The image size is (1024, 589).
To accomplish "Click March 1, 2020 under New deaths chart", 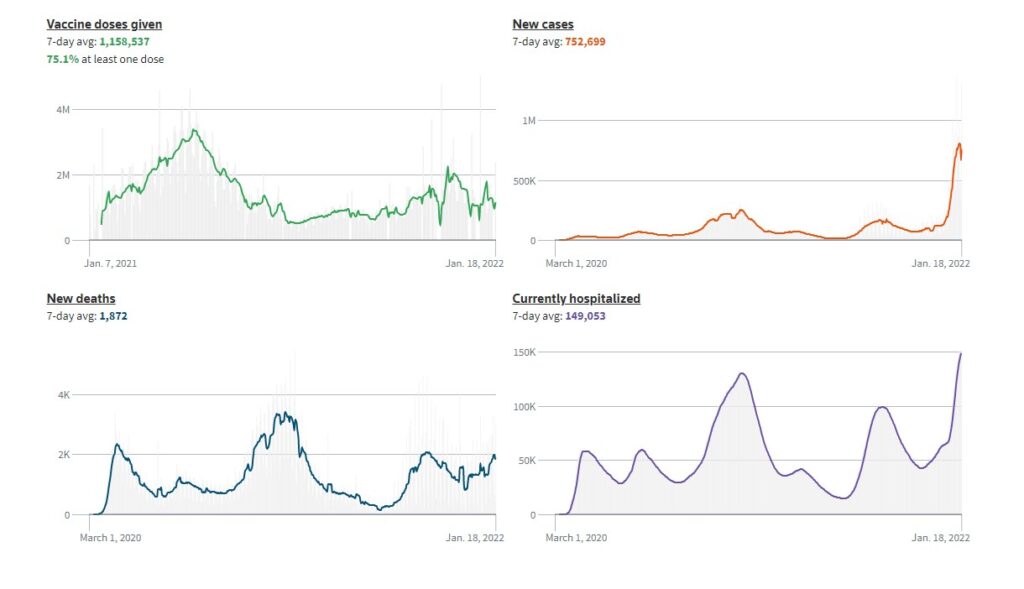I will click(x=111, y=538).
